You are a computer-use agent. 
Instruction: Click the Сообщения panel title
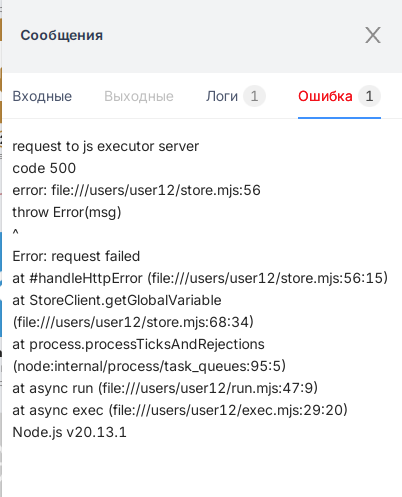62,35
